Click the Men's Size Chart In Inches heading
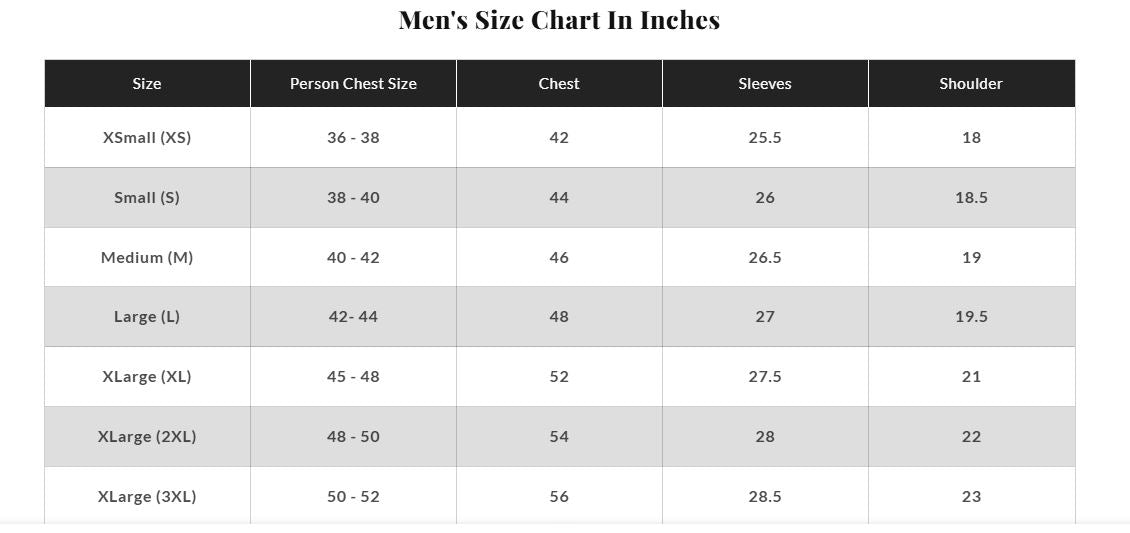This screenshot has width=1130, height=533. (x=559, y=20)
